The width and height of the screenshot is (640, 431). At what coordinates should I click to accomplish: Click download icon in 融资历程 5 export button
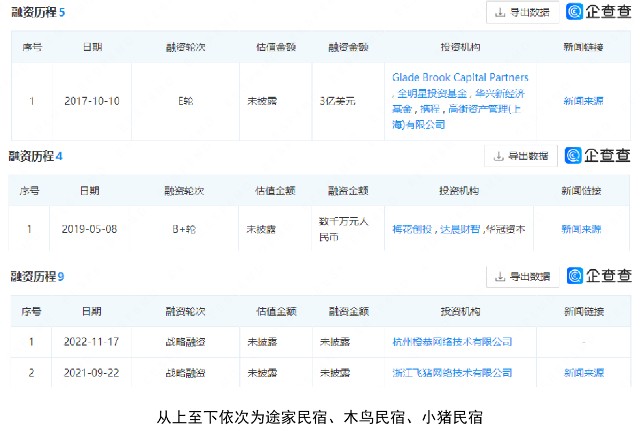pos(500,13)
